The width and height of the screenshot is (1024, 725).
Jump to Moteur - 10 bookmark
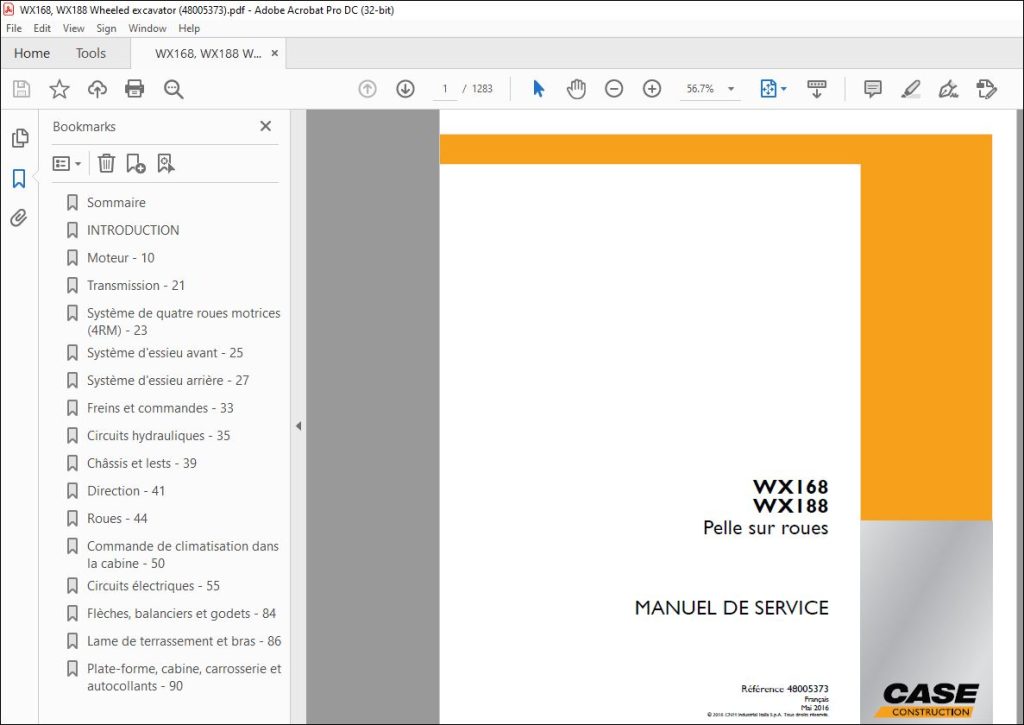click(121, 257)
